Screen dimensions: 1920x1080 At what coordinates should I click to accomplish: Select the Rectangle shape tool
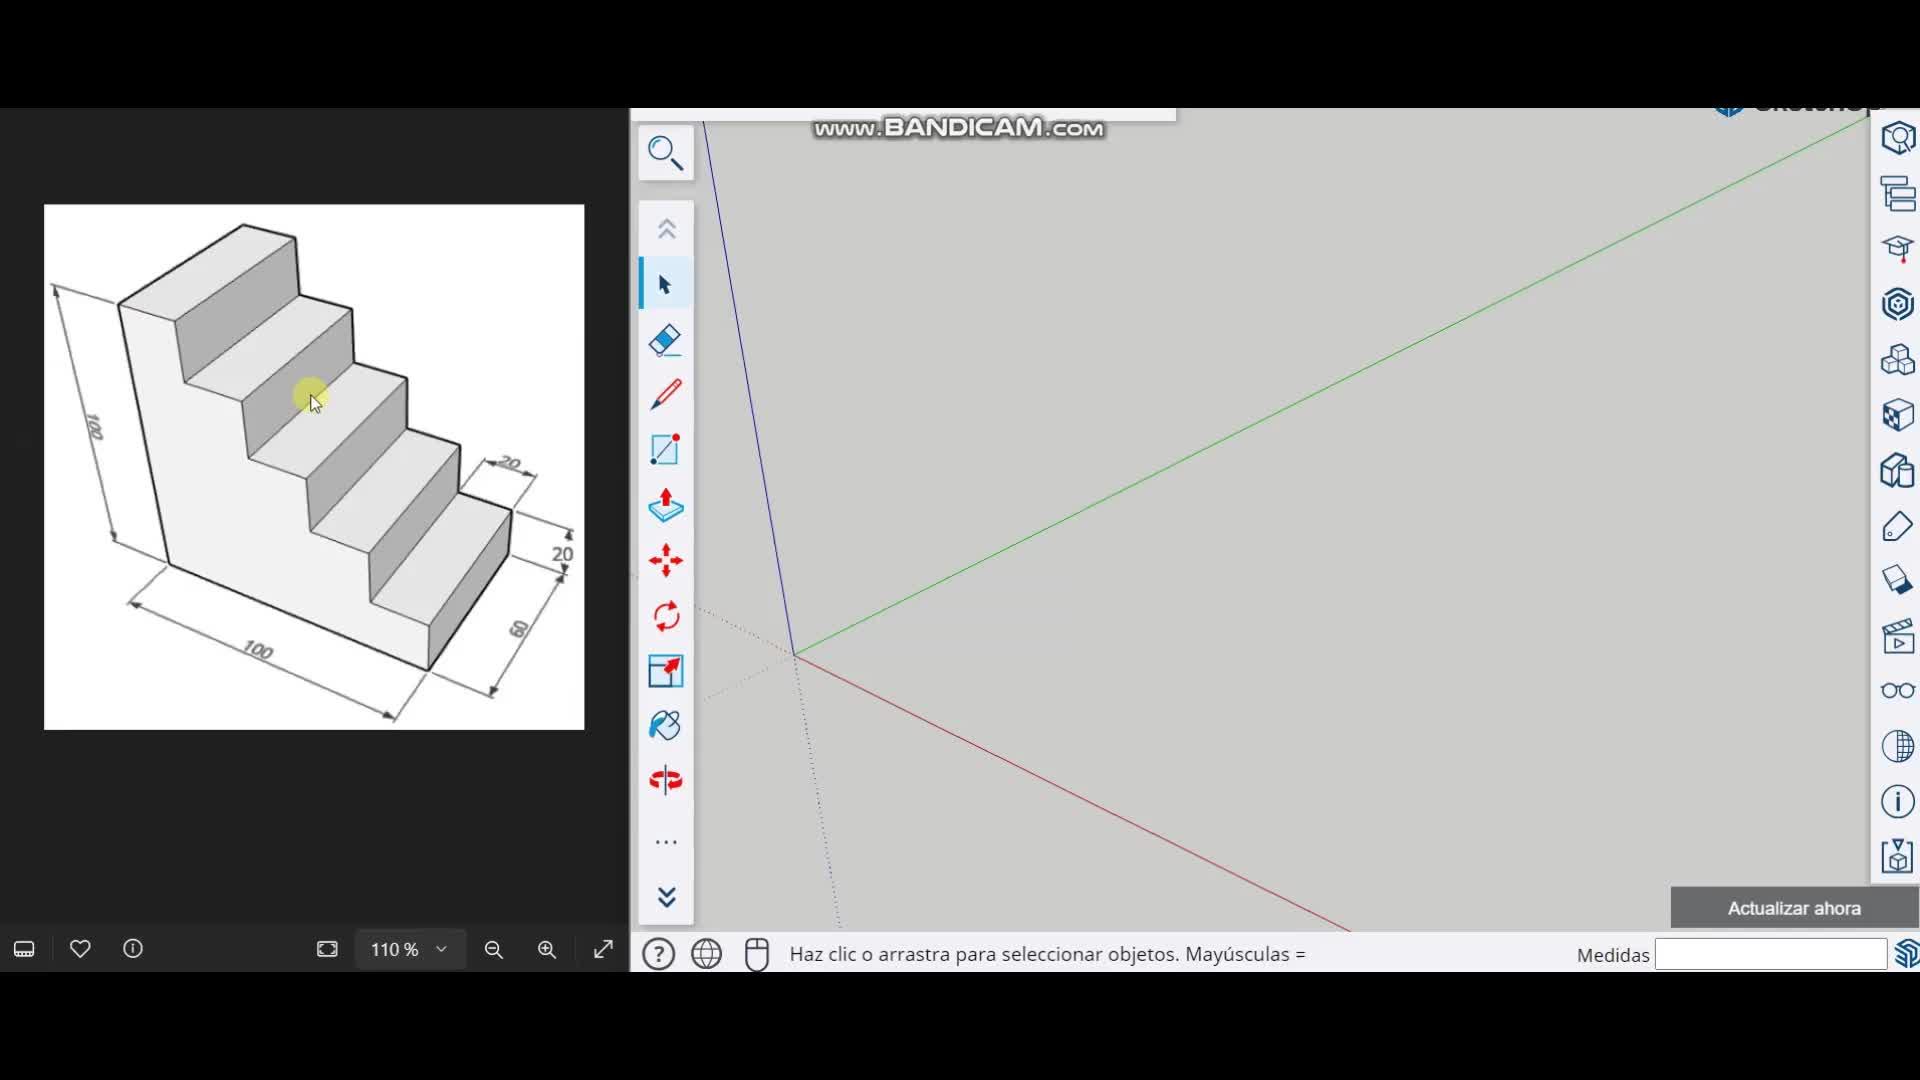point(665,450)
